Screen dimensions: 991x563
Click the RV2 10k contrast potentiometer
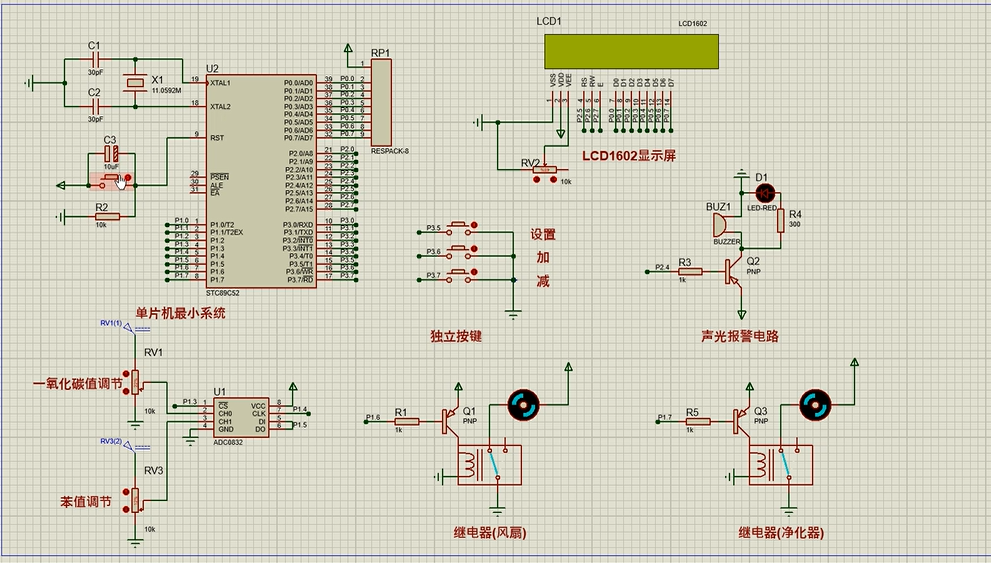point(544,170)
